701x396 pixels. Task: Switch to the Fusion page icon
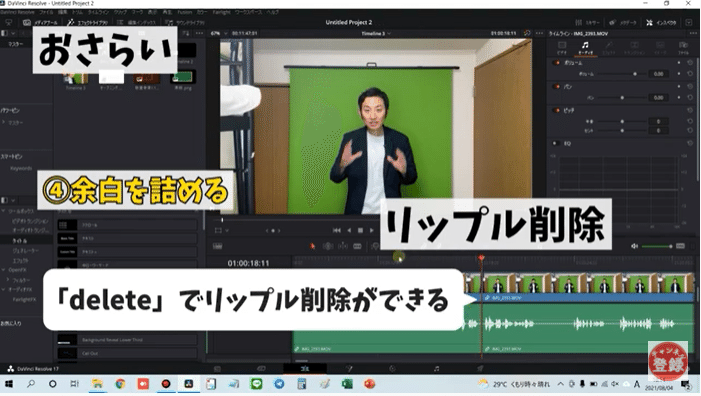click(349, 369)
